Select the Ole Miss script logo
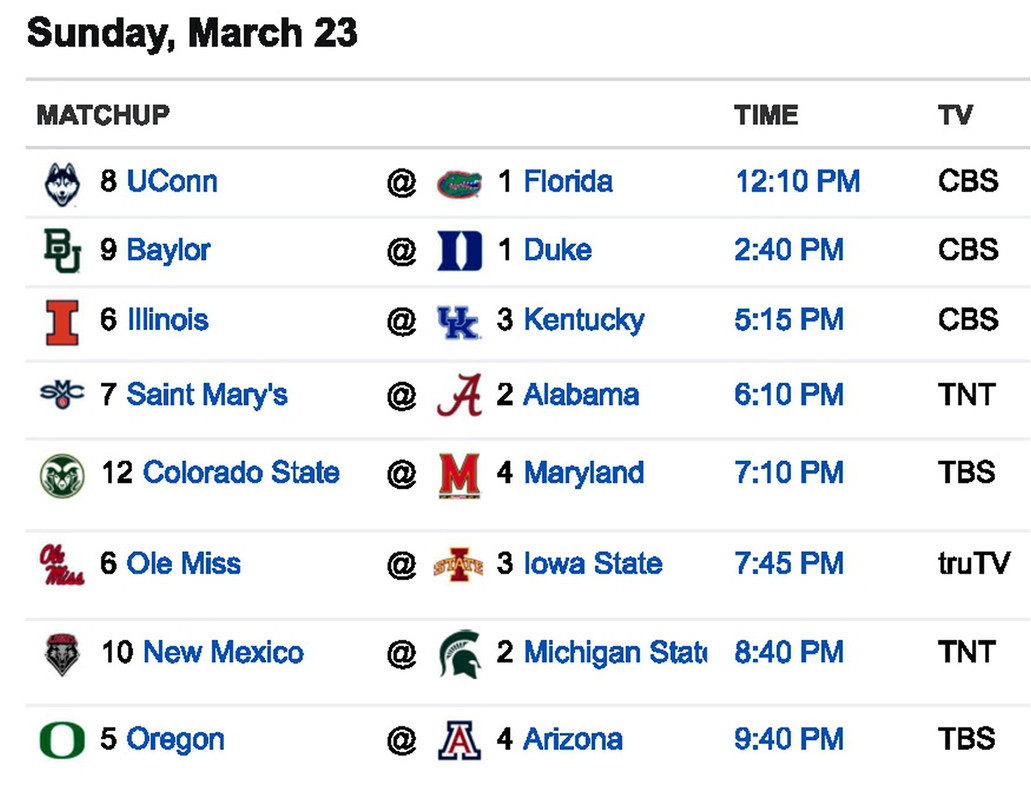The height and width of the screenshot is (800, 1031). click(61, 564)
